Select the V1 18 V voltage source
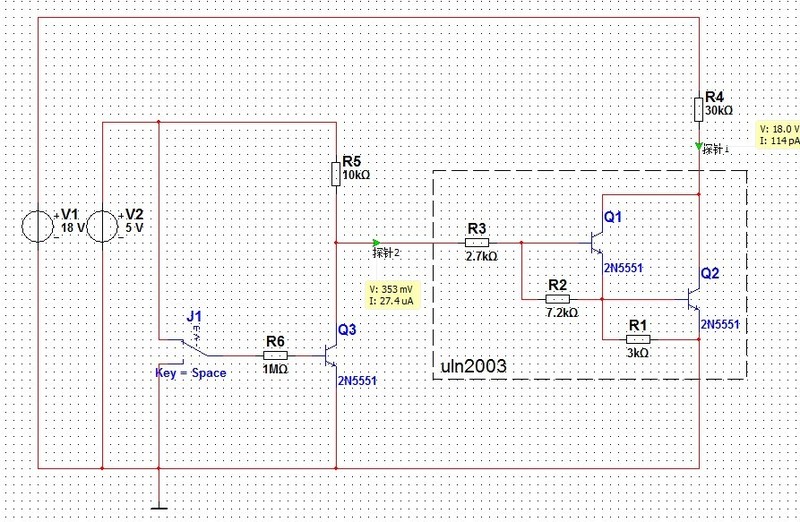This screenshot has height=522, width=800. [40, 225]
